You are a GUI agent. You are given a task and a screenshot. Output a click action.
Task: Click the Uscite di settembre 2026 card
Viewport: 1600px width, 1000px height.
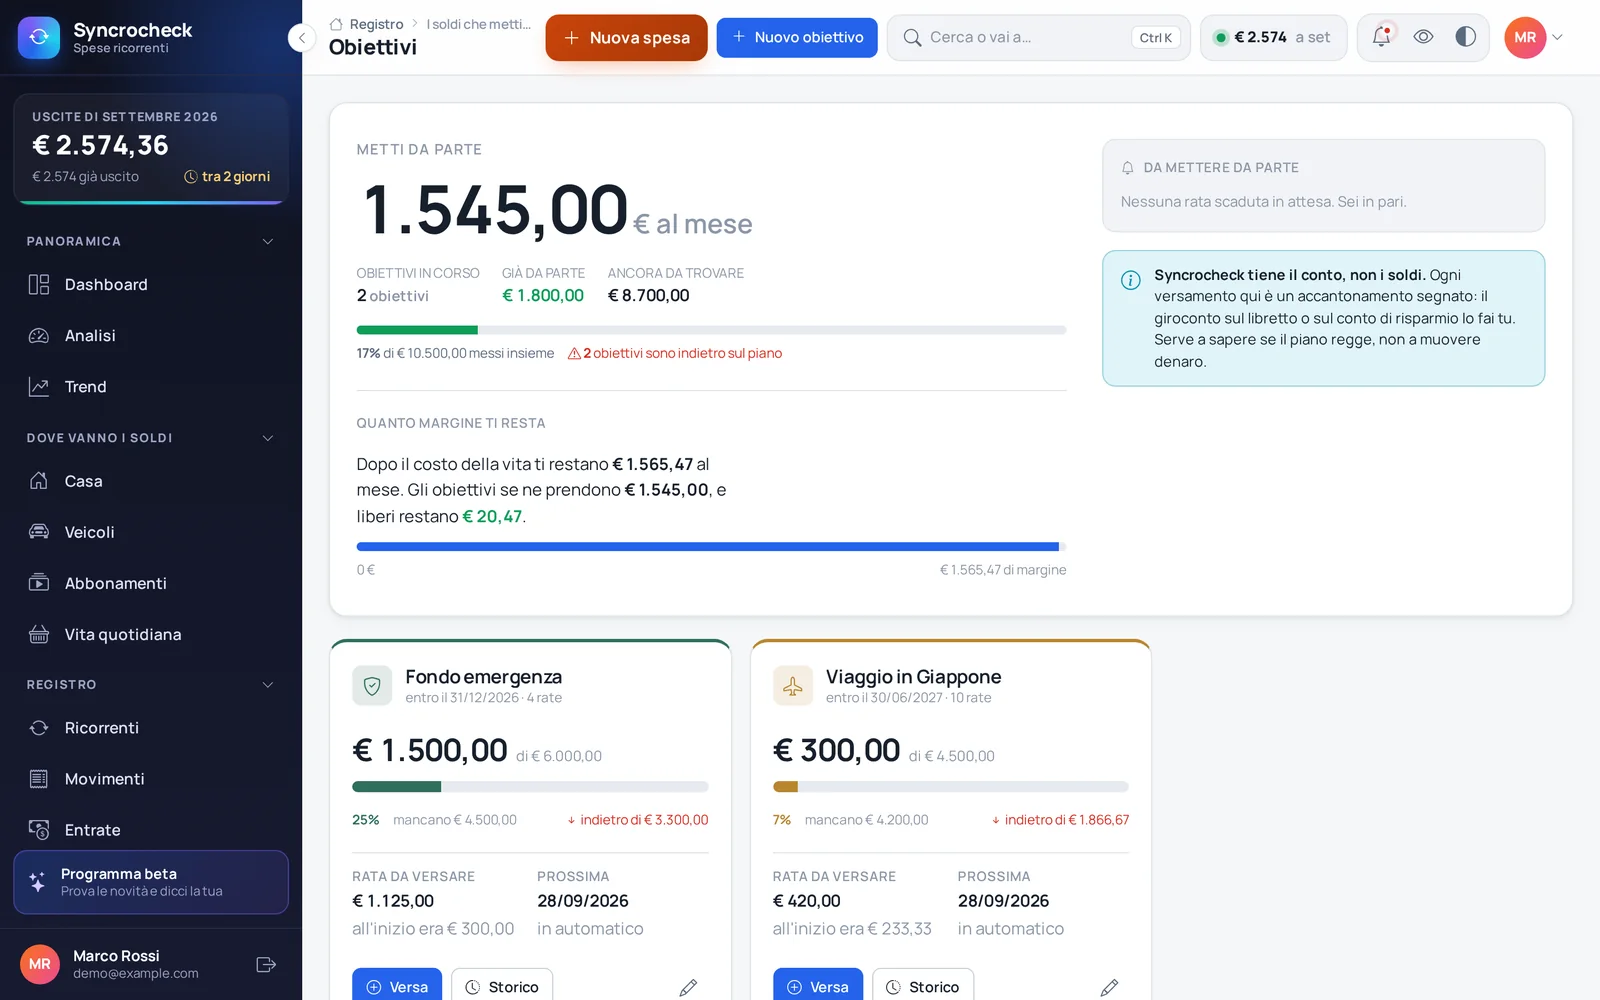click(151, 149)
